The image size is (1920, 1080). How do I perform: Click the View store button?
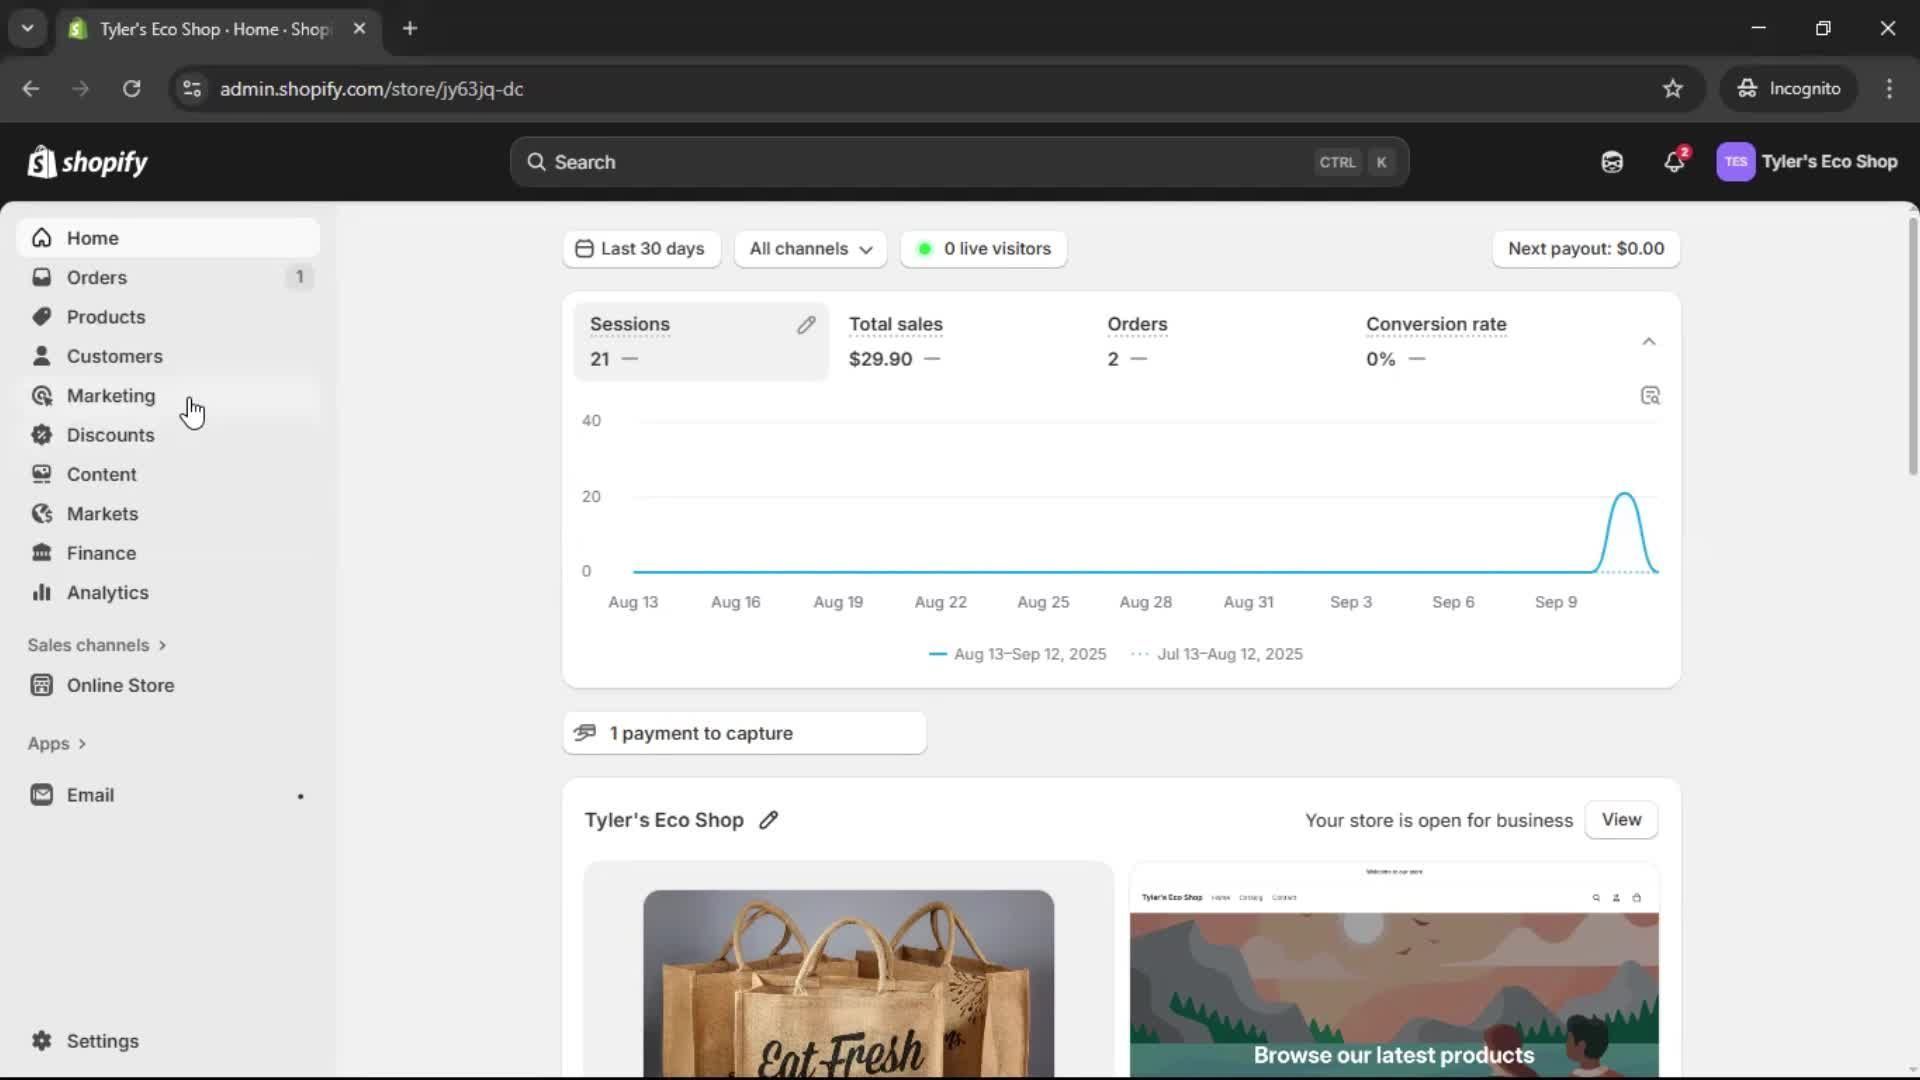coord(1620,820)
